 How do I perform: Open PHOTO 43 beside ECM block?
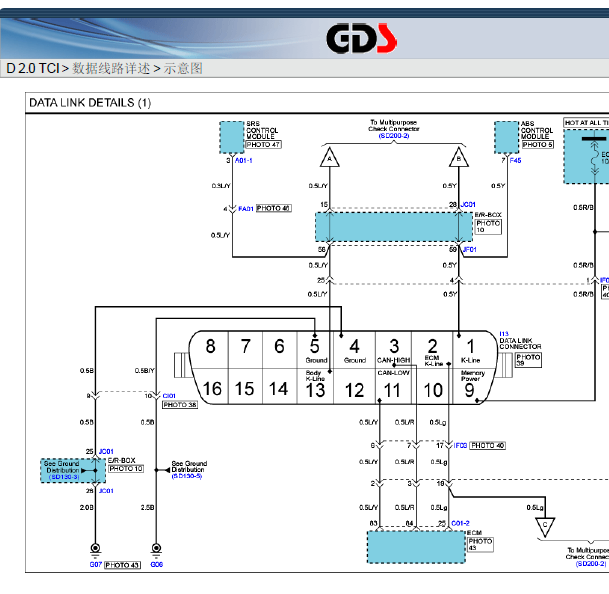(x=480, y=544)
